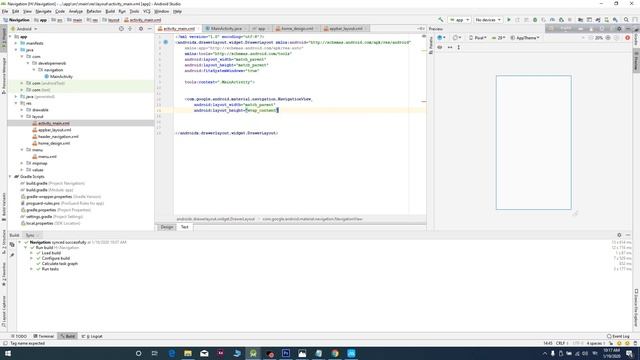Open the Refactor menu
The height and width of the screenshot is (360, 640).
(x=94, y=11)
